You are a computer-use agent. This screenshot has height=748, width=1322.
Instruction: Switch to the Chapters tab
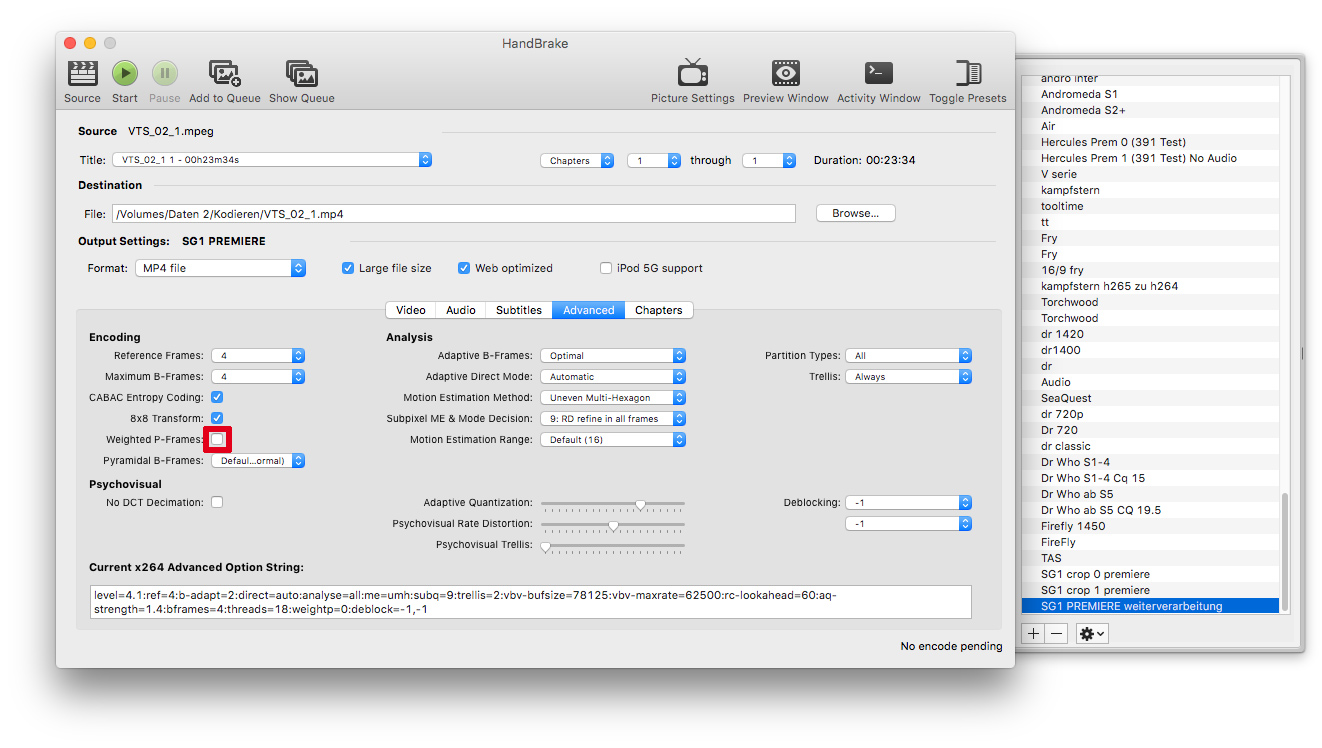click(x=659, y=310)
